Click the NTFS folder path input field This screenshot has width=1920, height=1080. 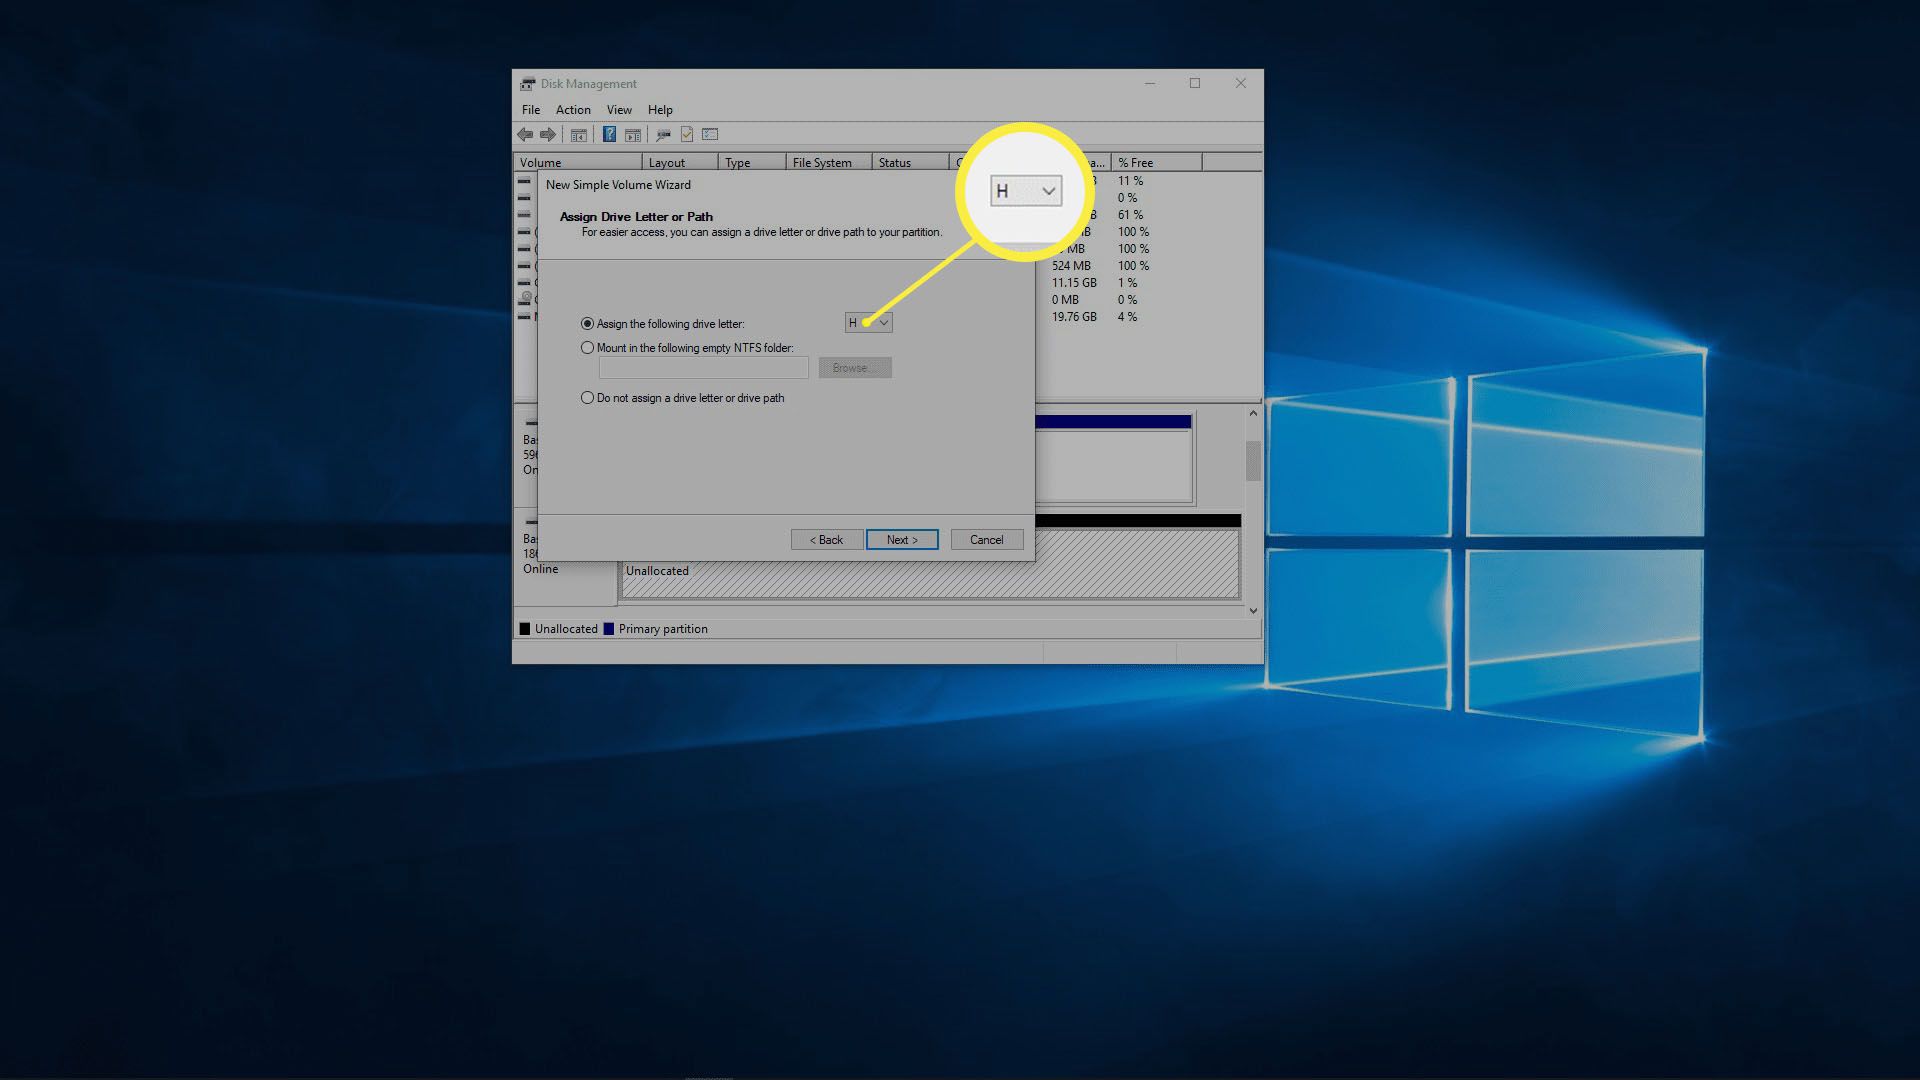coord(704,368)
